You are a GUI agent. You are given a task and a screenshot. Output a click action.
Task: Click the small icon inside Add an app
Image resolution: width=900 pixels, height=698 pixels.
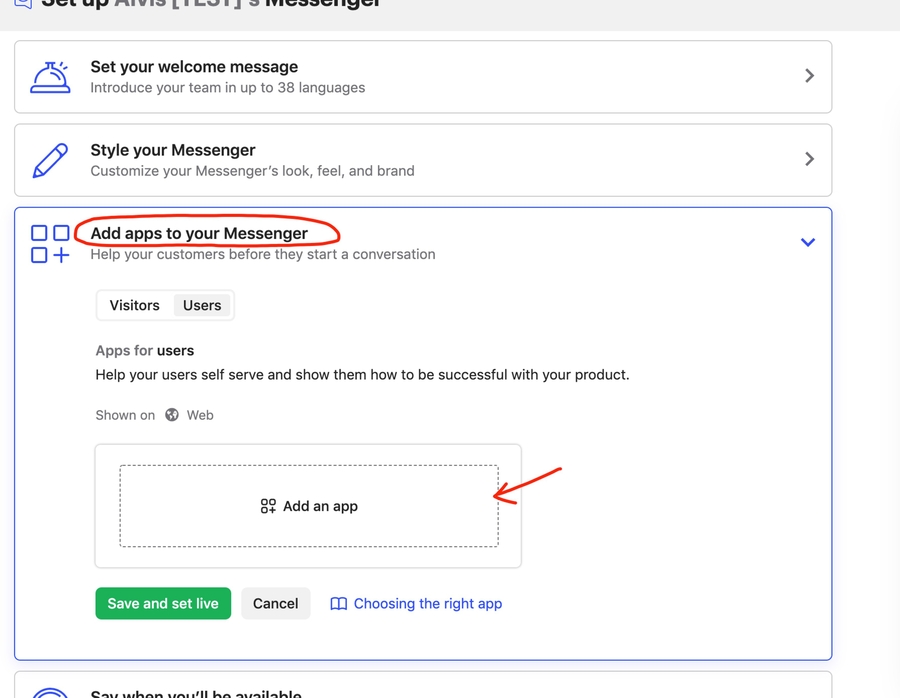268,507
